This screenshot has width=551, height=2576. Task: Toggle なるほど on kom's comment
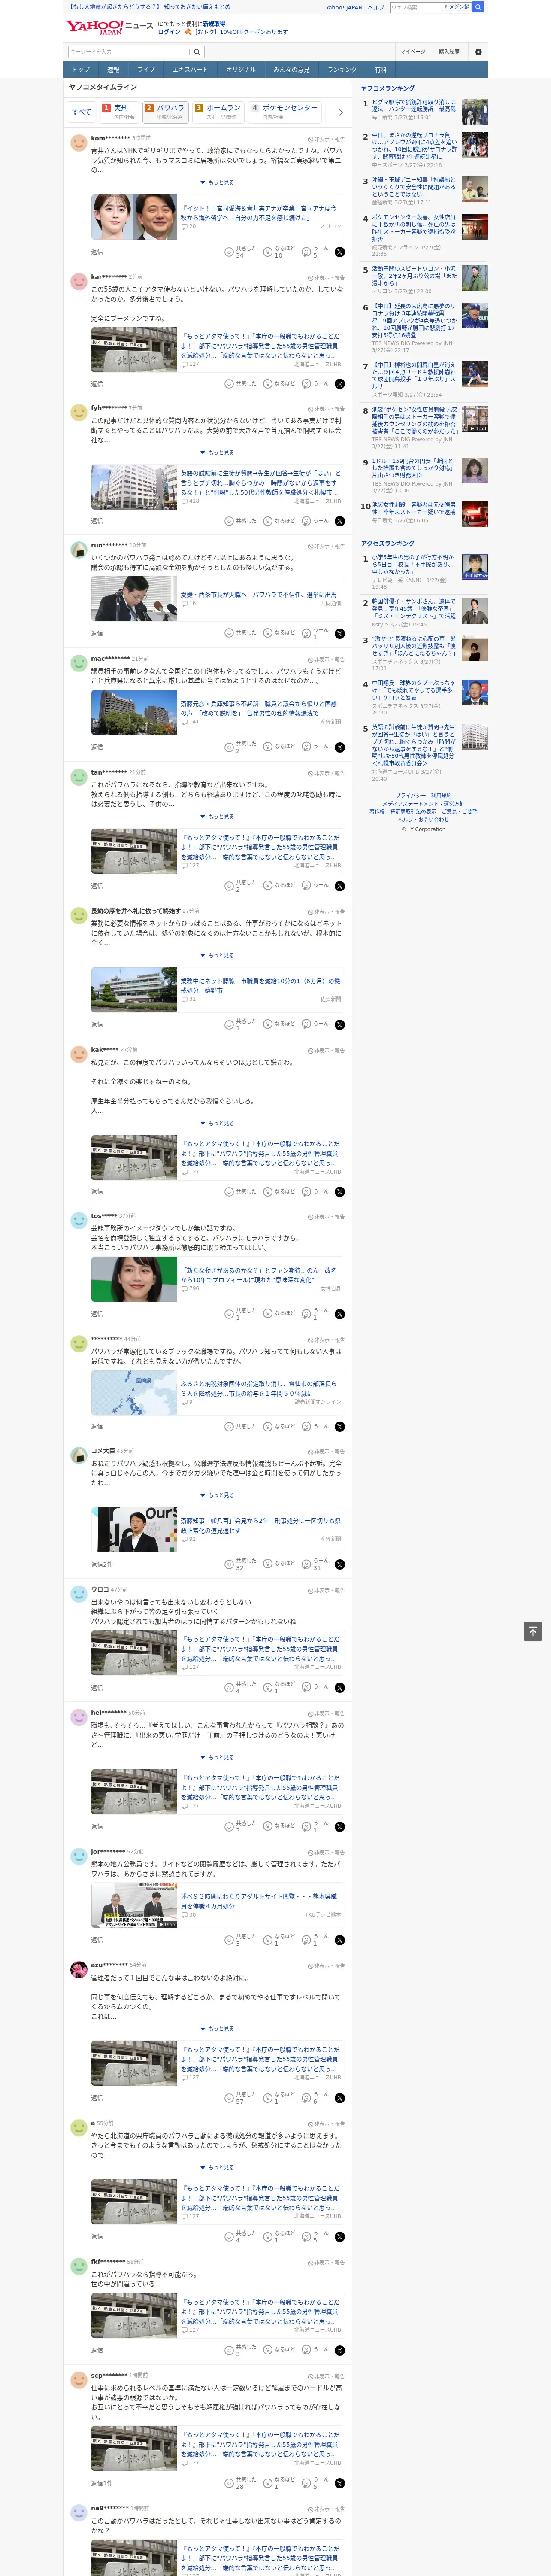click(279, 252)
